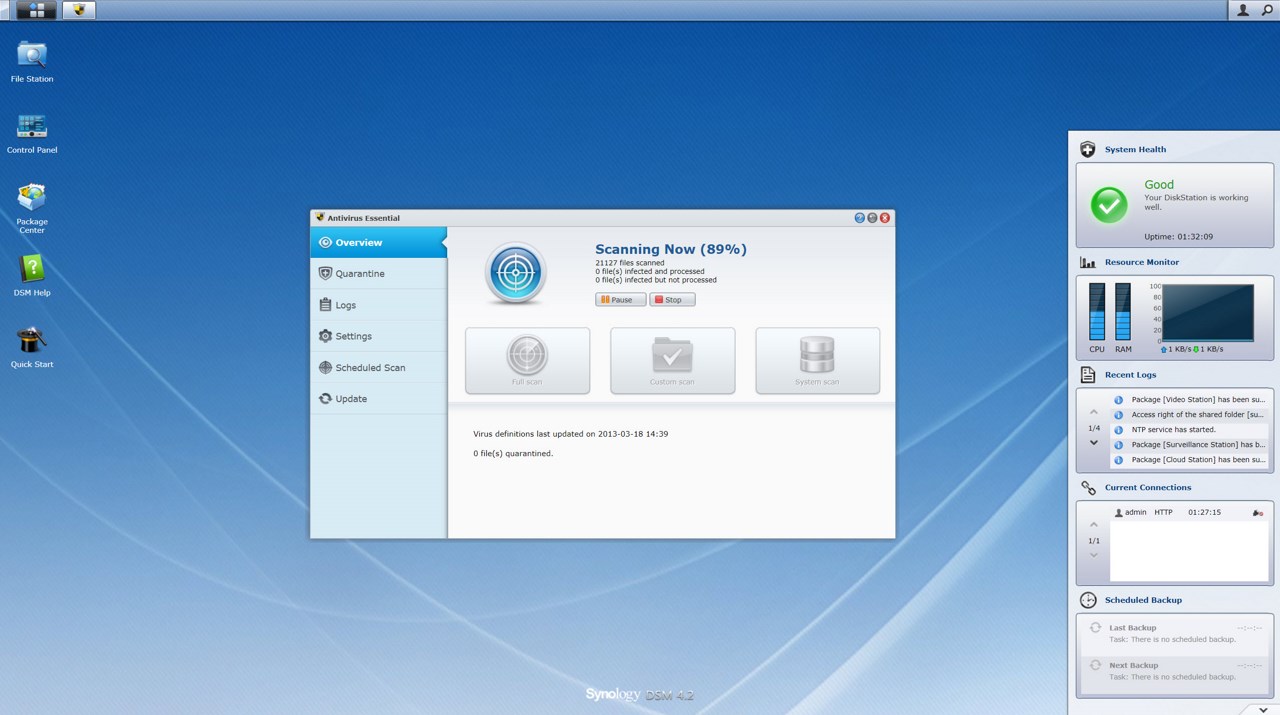1280x715 pixels.
Task: Show previous page of Recent Logs
Action: pos(1094,413)
